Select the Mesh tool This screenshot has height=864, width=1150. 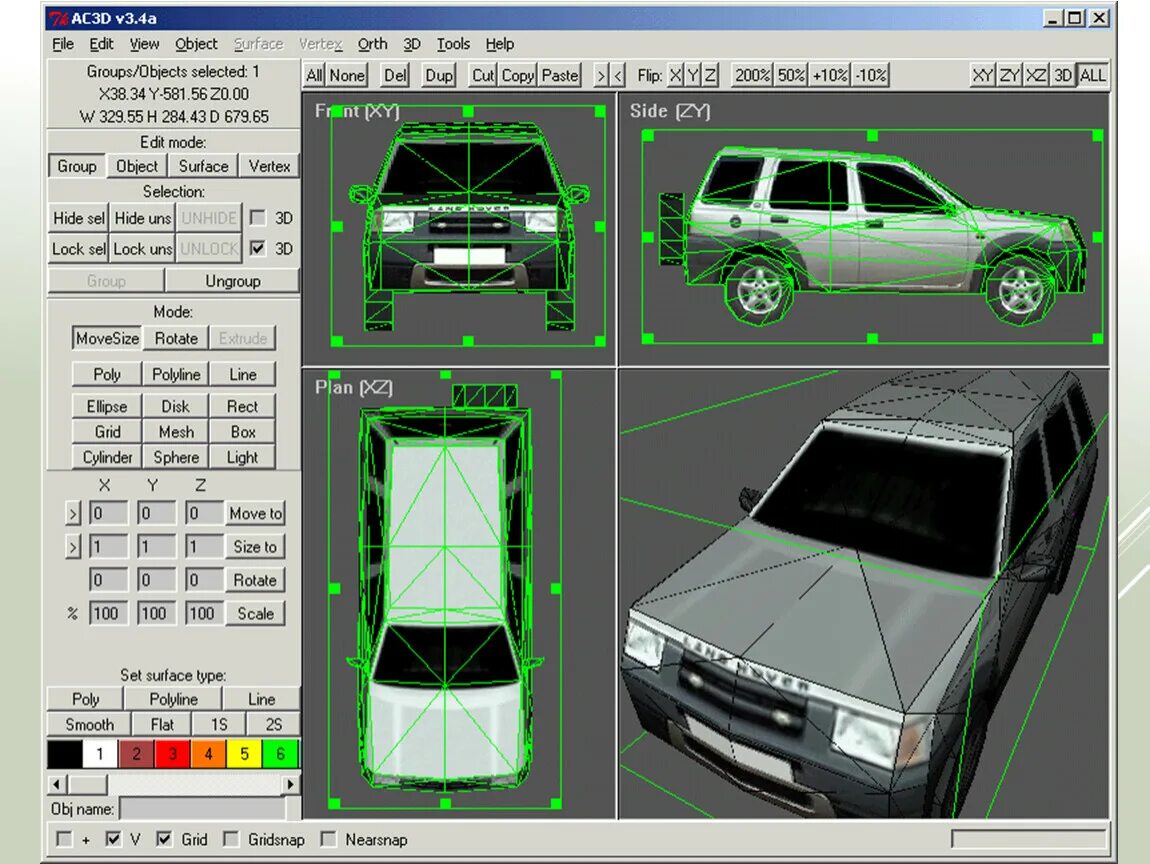(x=176, y=432)
